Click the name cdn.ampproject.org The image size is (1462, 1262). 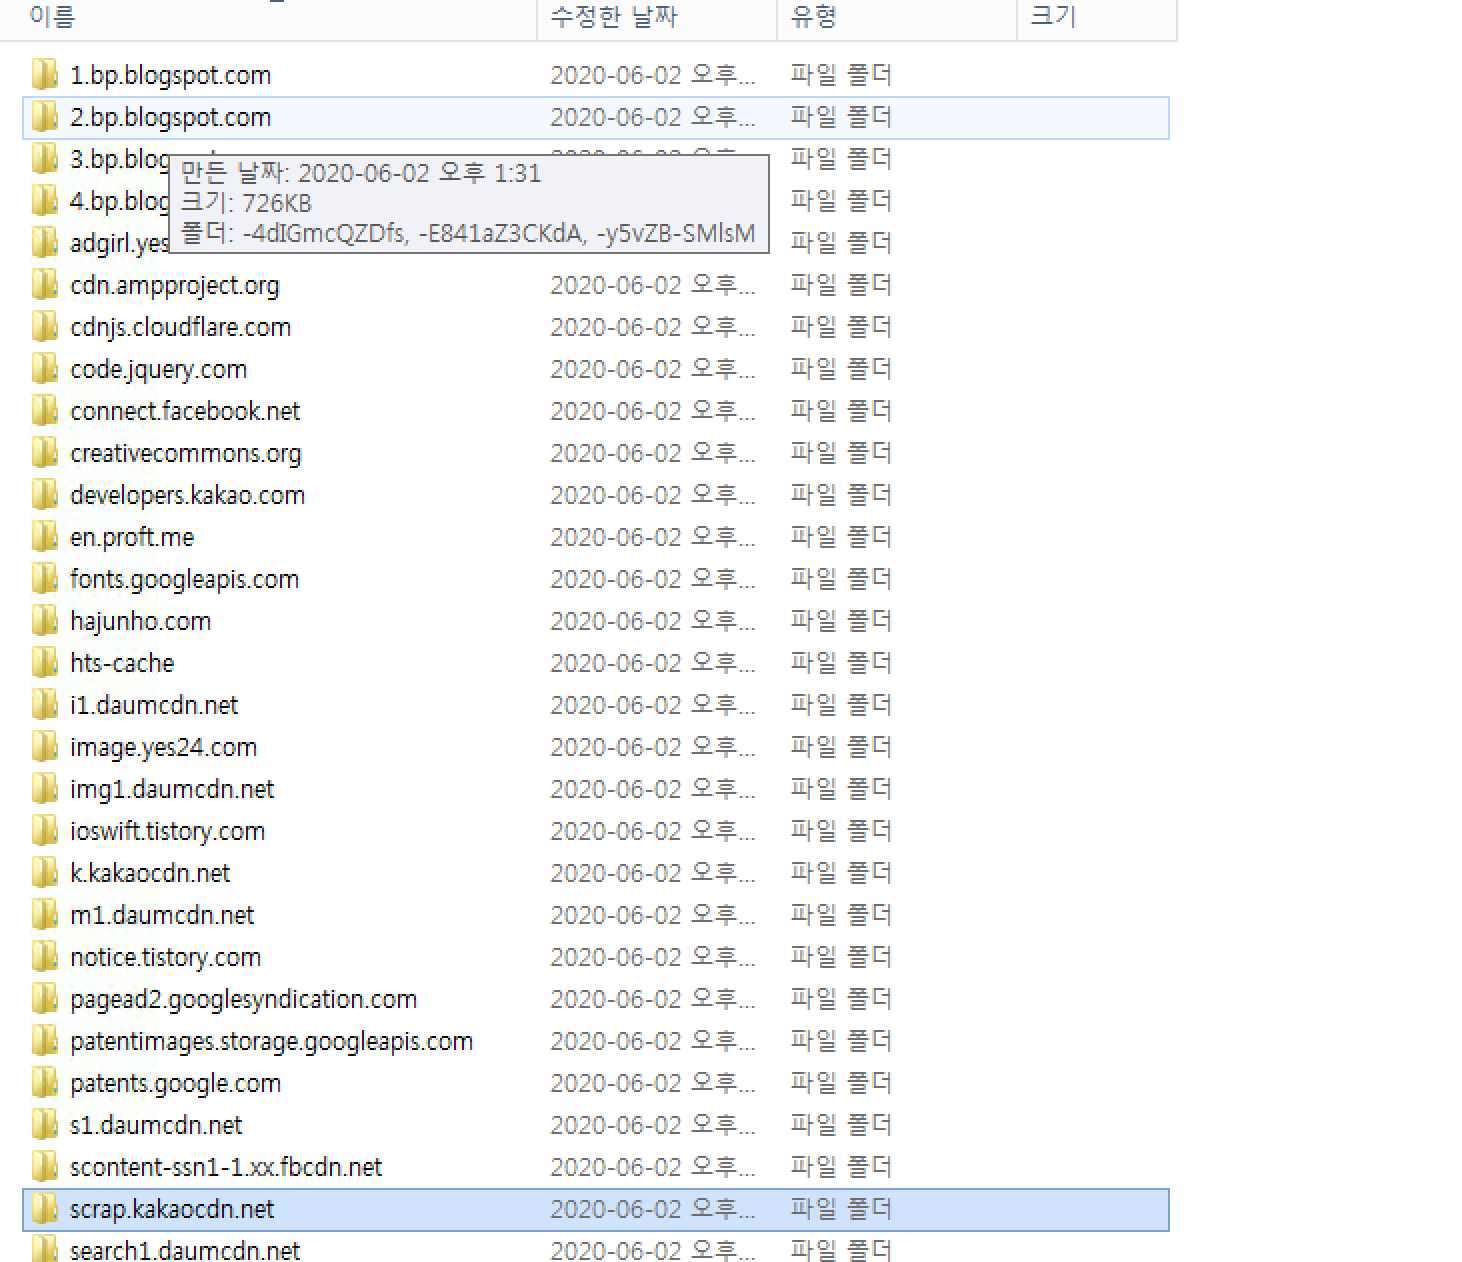(175, 285)
